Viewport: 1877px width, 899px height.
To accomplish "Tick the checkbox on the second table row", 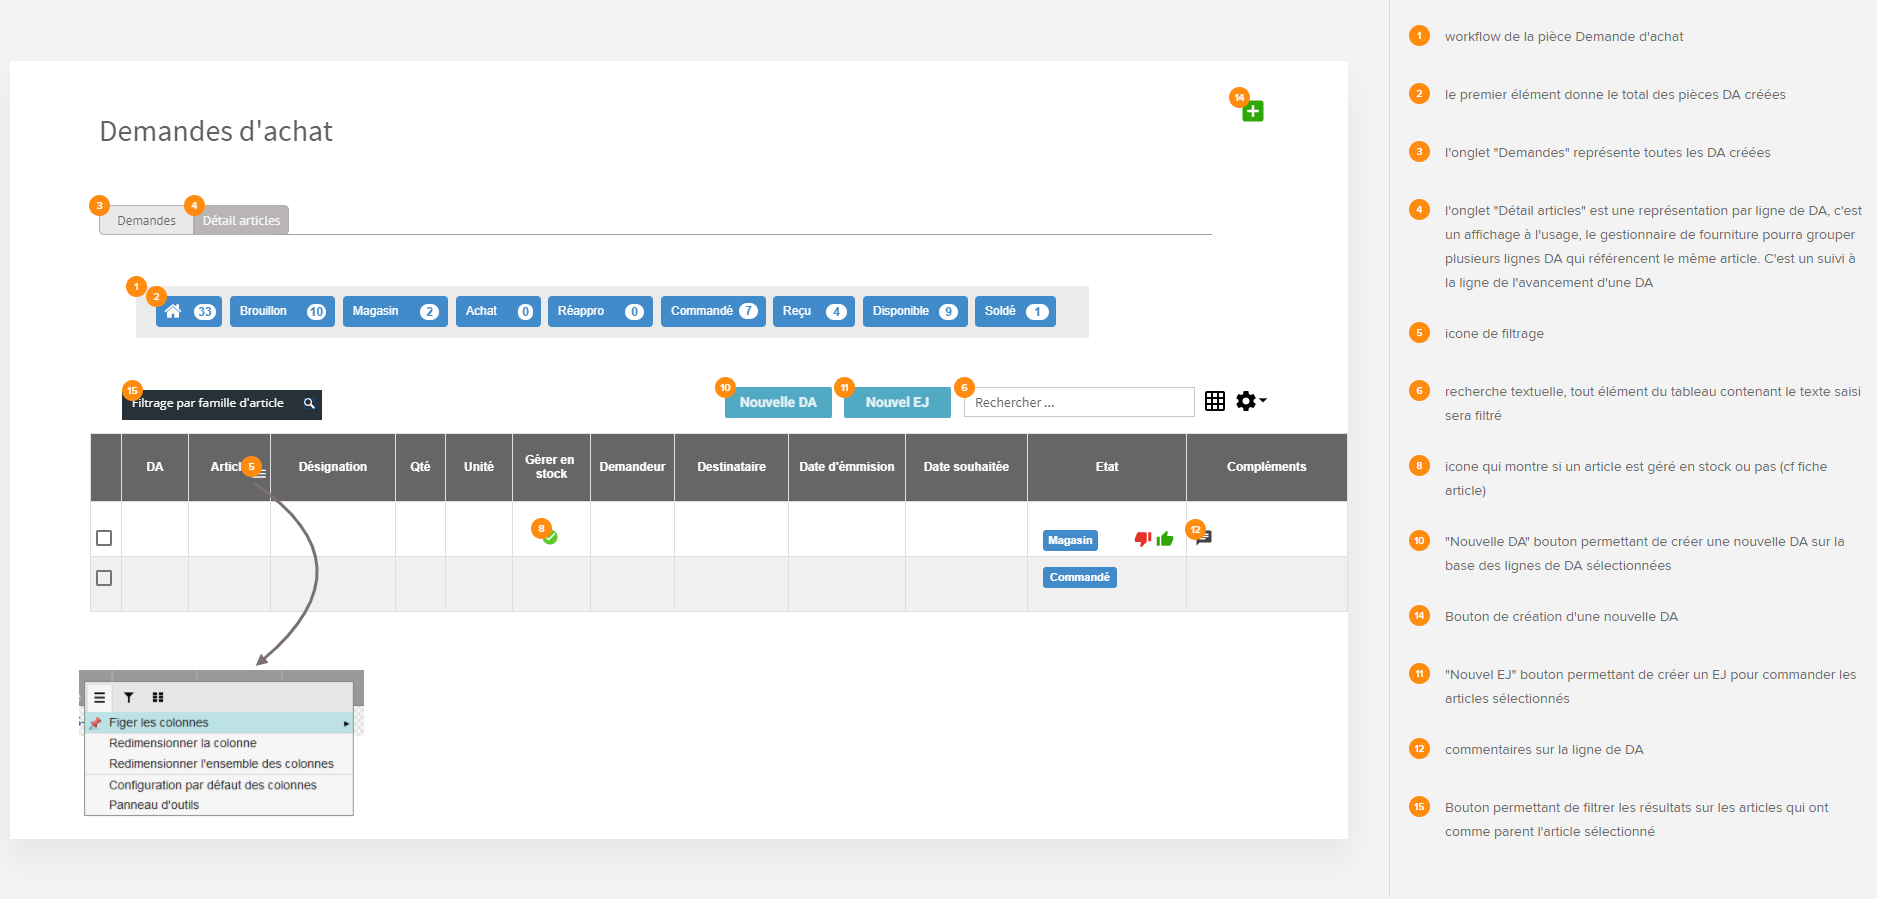I will coord(104,578).
